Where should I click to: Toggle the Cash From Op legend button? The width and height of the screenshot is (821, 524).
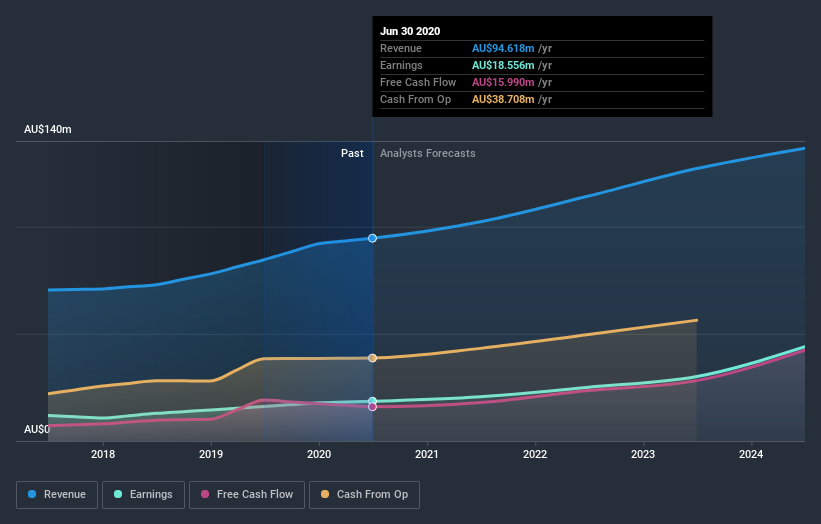pyautogui.click(x=364, y=495)
